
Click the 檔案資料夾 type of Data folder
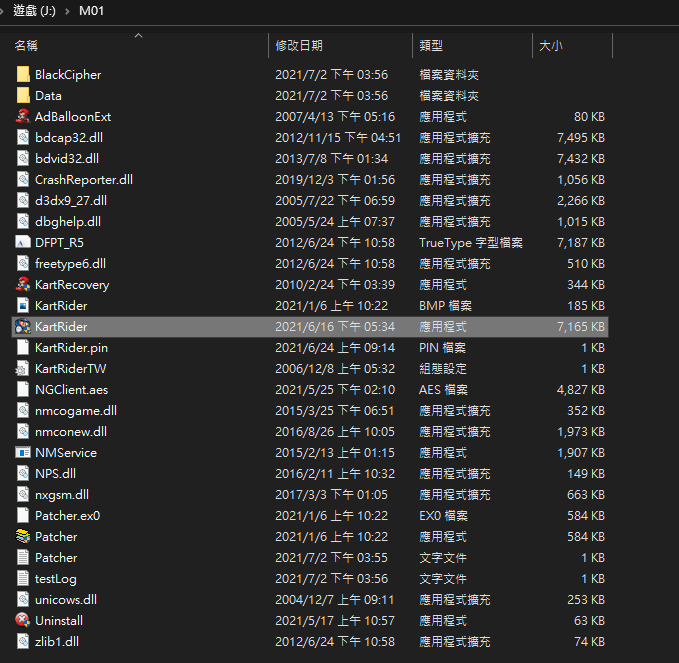(x=449, y=95)
